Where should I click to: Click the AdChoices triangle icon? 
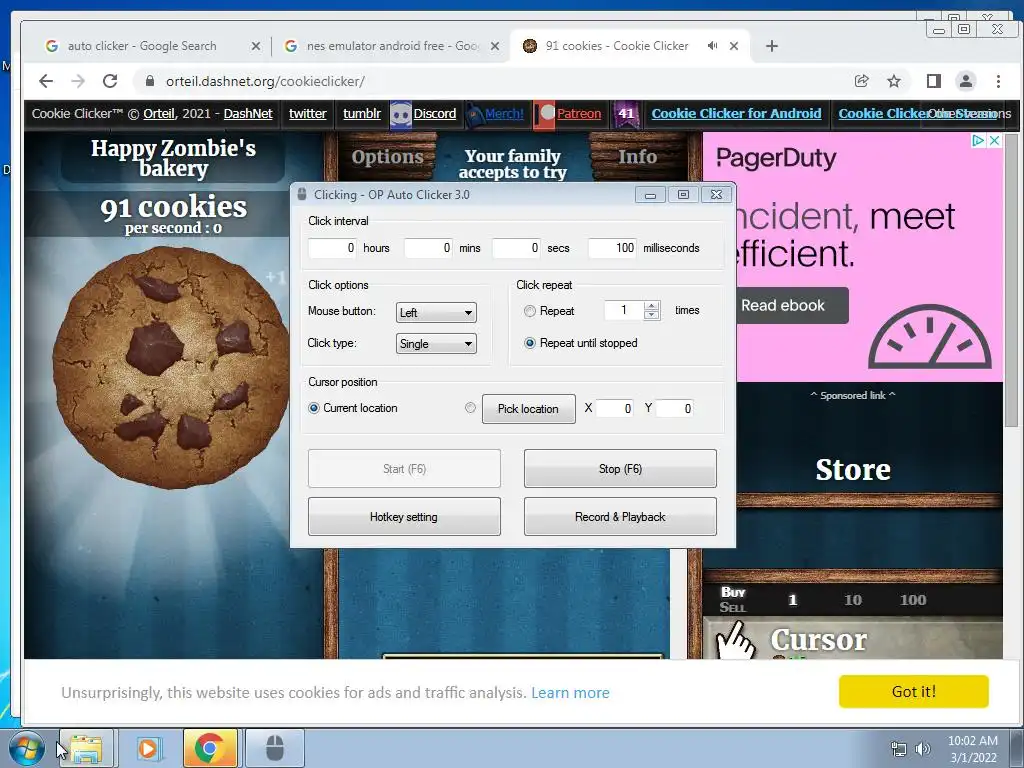(978, 140)
